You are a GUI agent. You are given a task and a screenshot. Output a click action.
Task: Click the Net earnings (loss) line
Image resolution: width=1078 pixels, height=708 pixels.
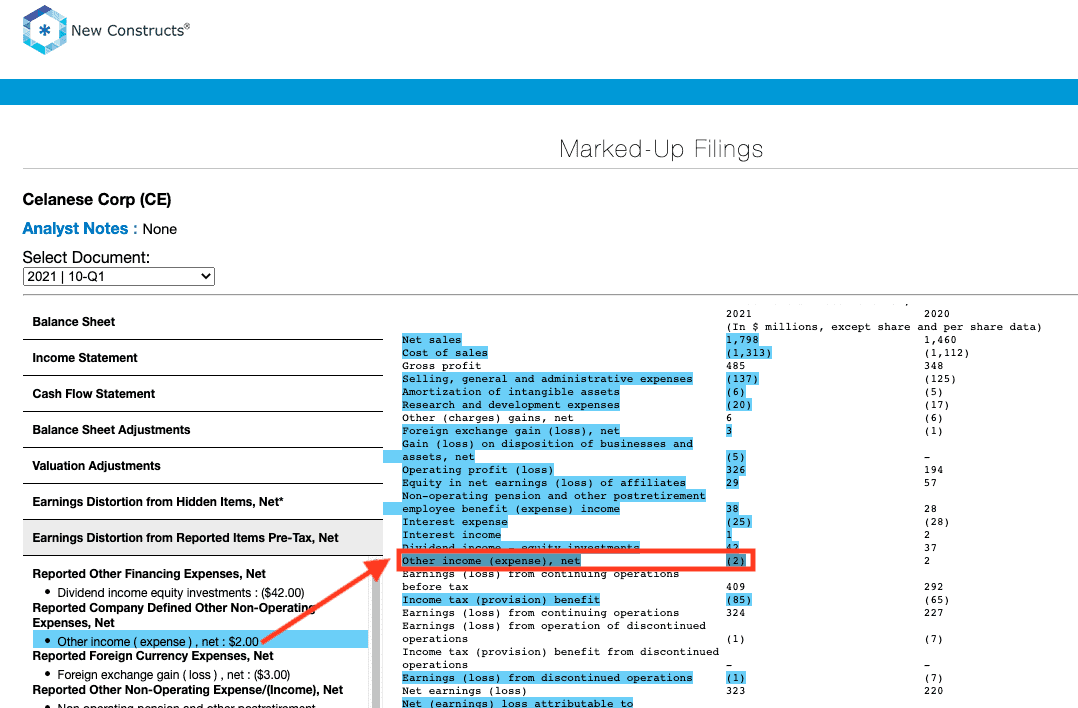[465, 692]
